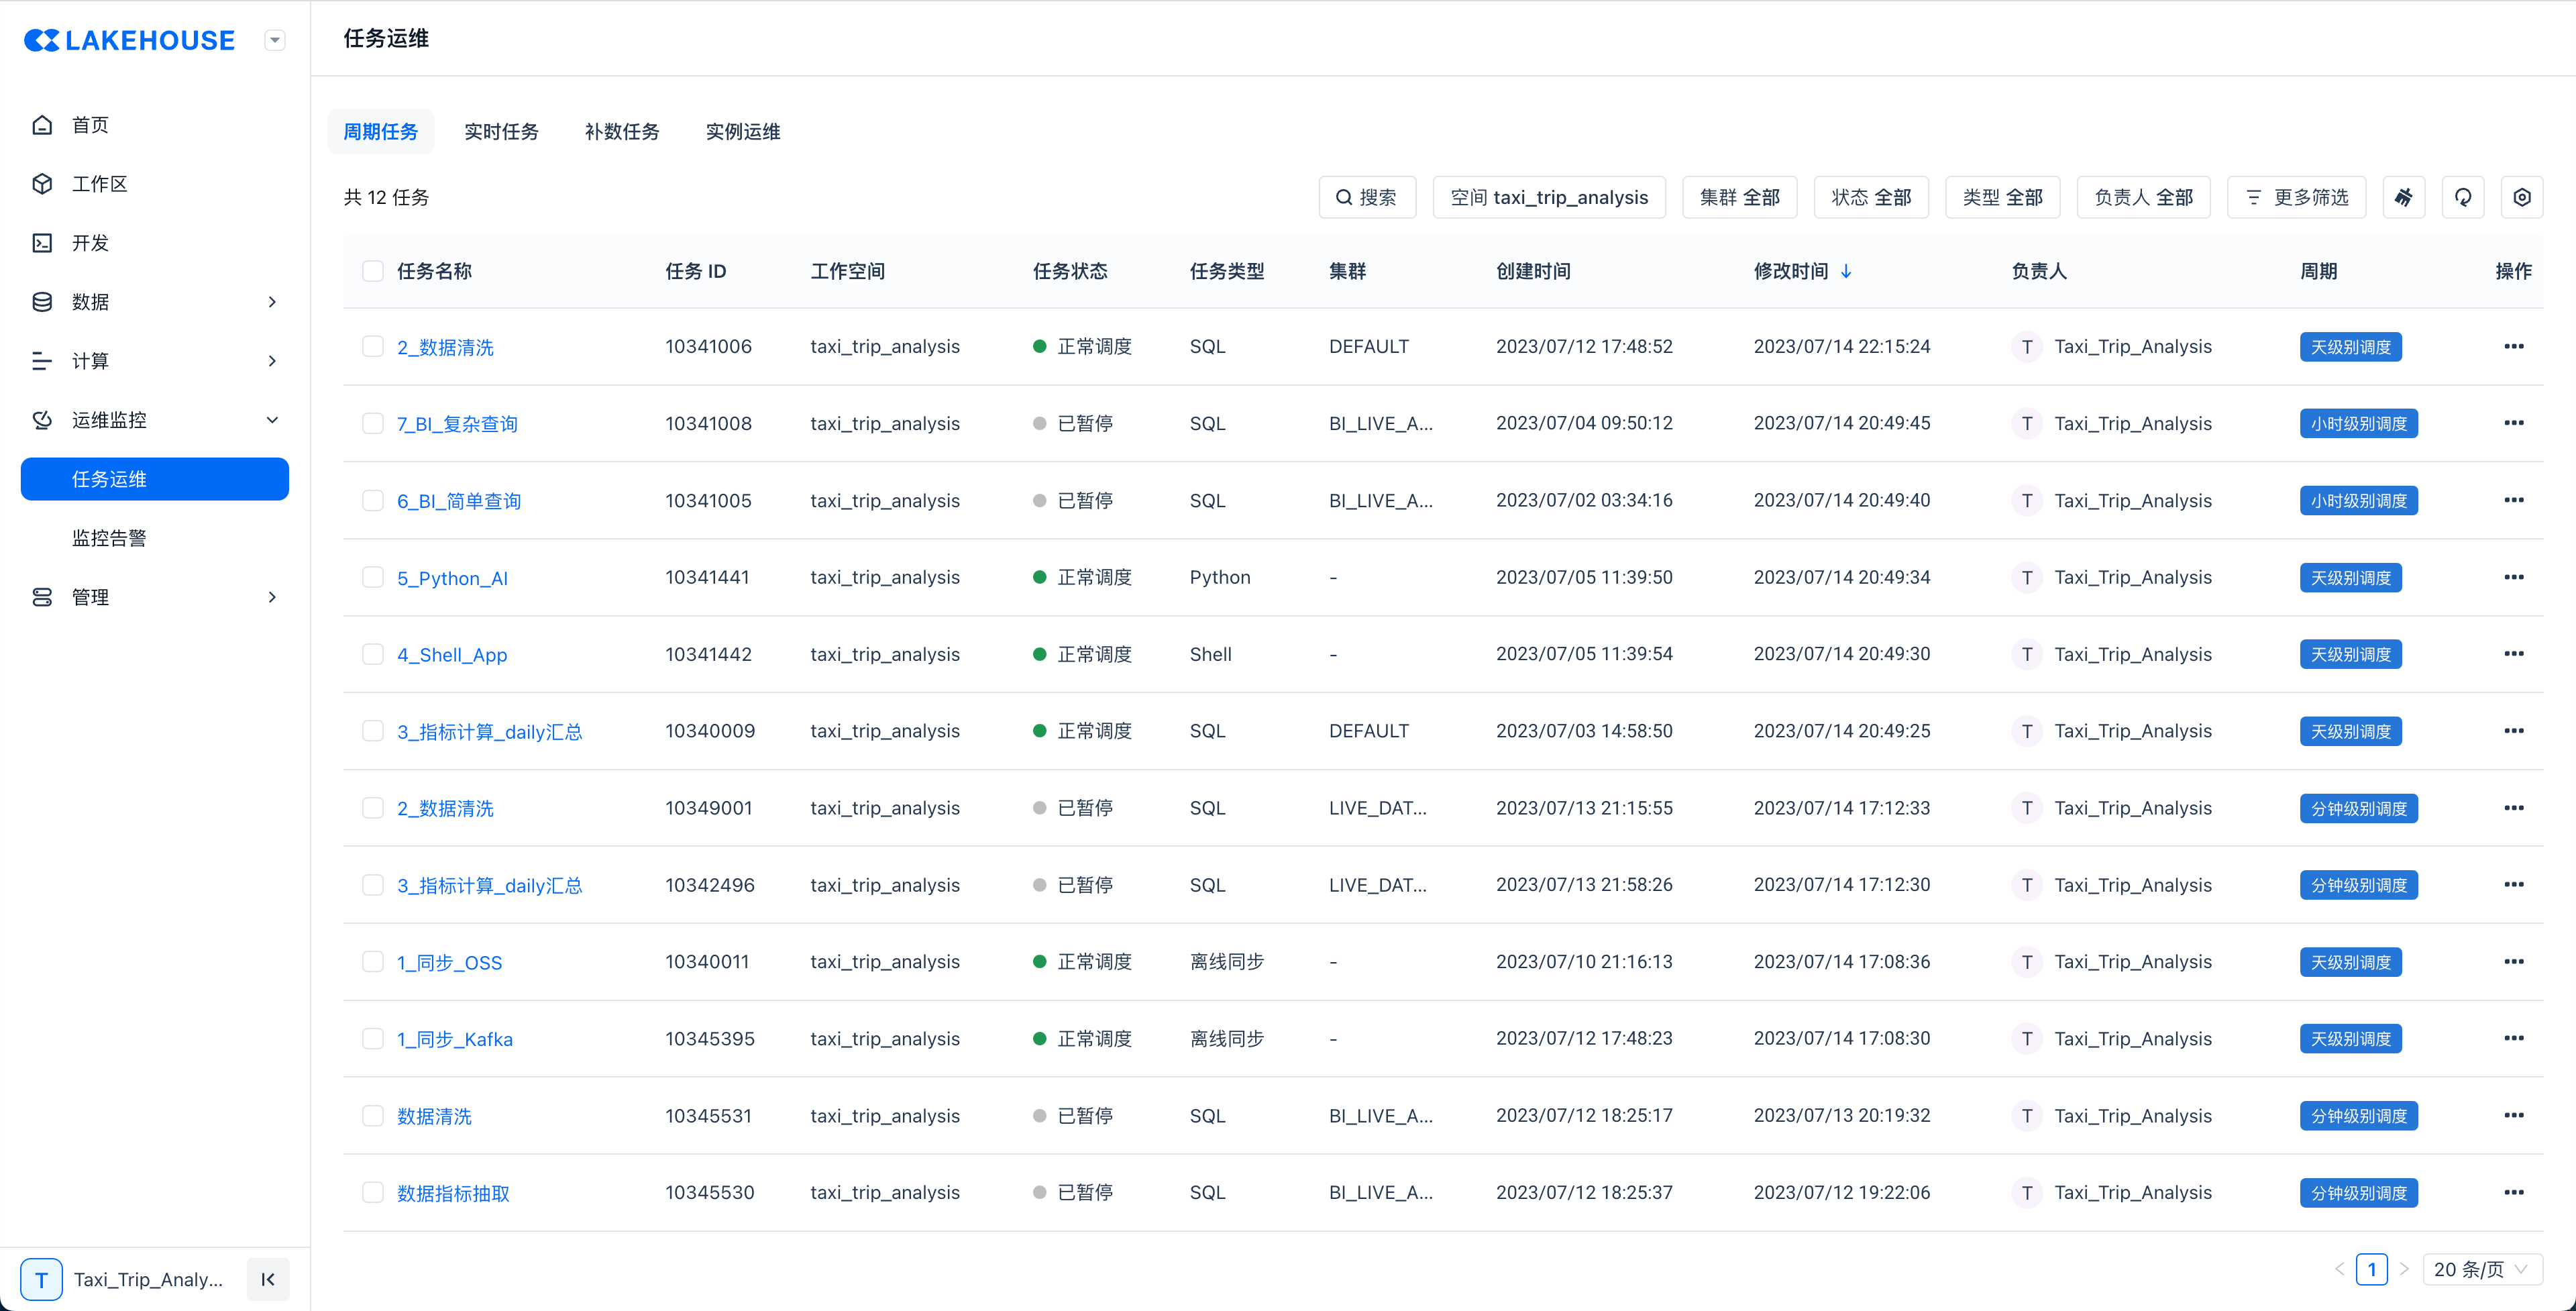Sort by the 修改时间 arrow icon
This screenshot has width=2576, height=1311.
tap(1846, 271)
